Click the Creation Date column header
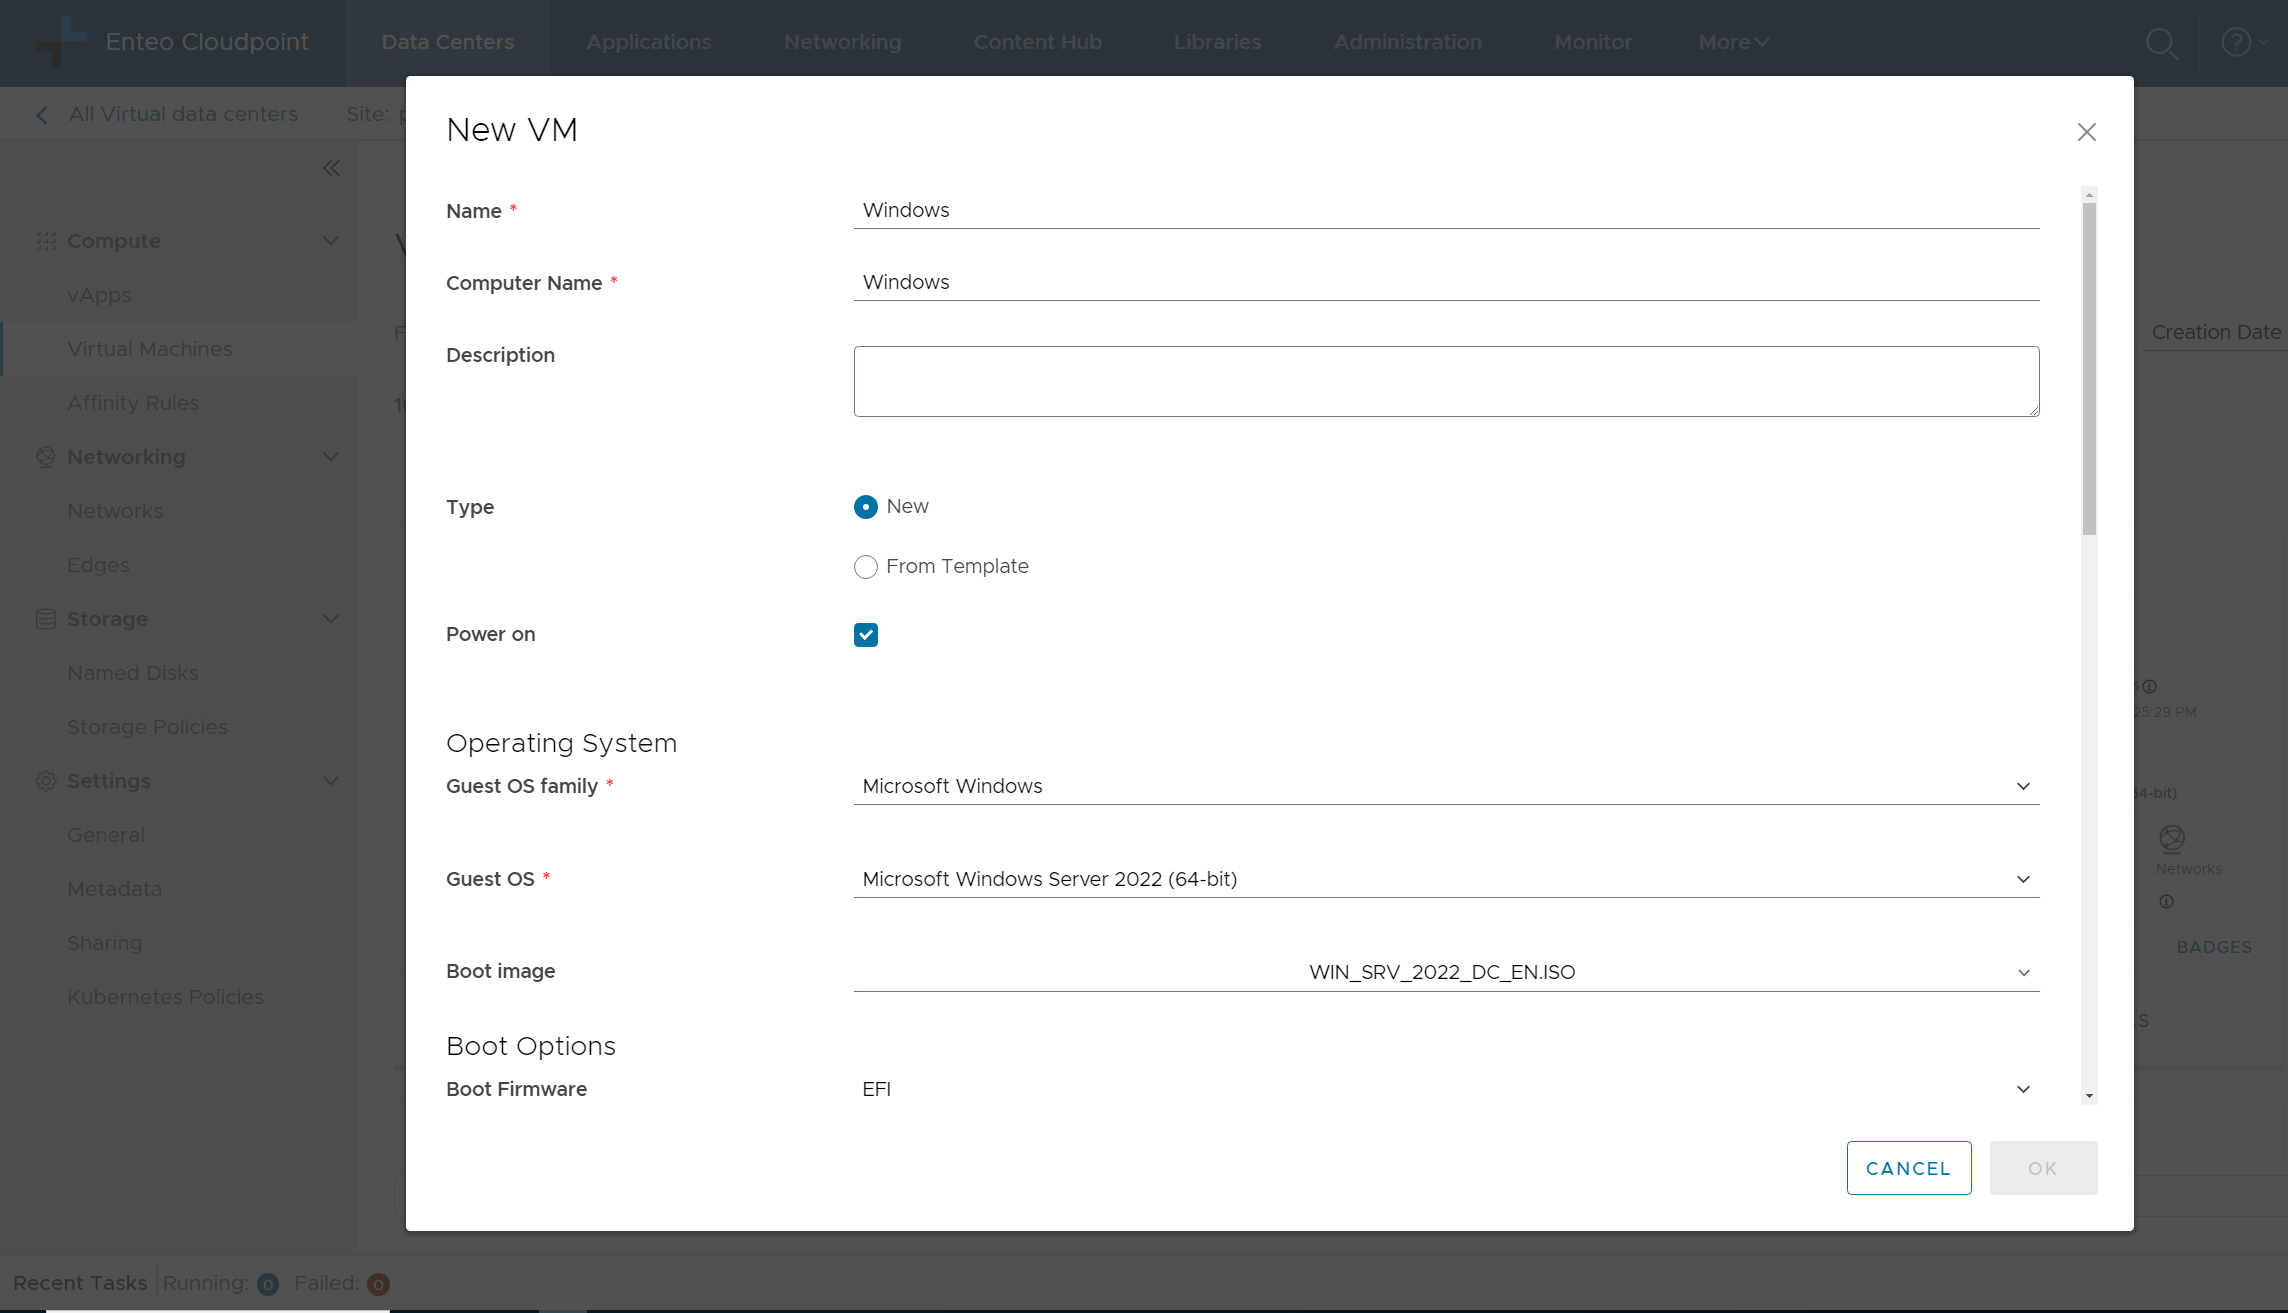This screenshot has height=1313, width=2288. tap(2216, 332)
